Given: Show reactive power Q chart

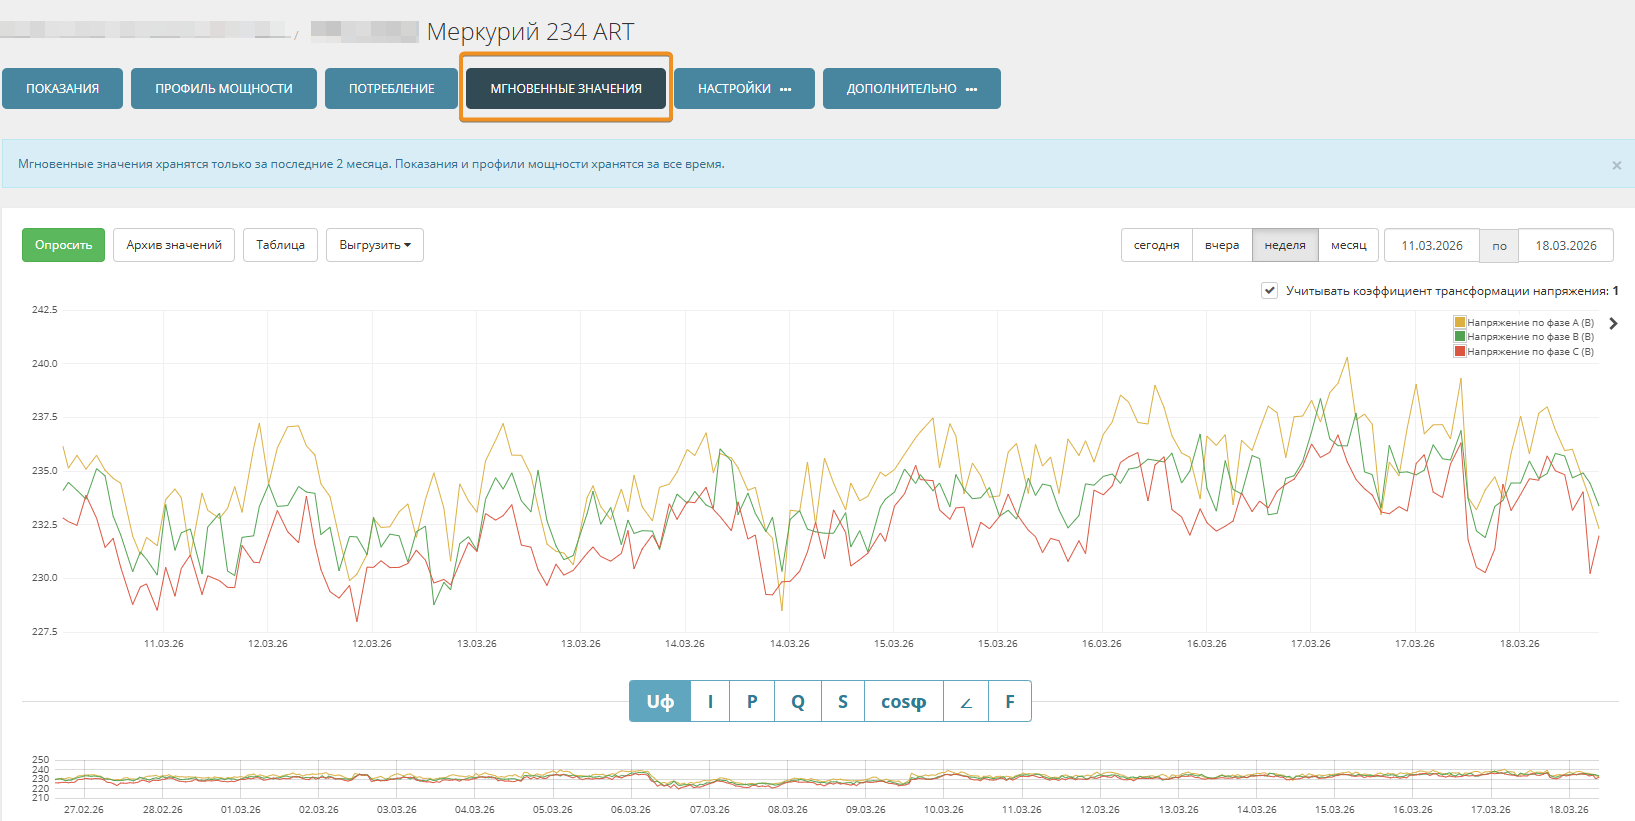Looking at the screenshot, I should click(798, 701).
